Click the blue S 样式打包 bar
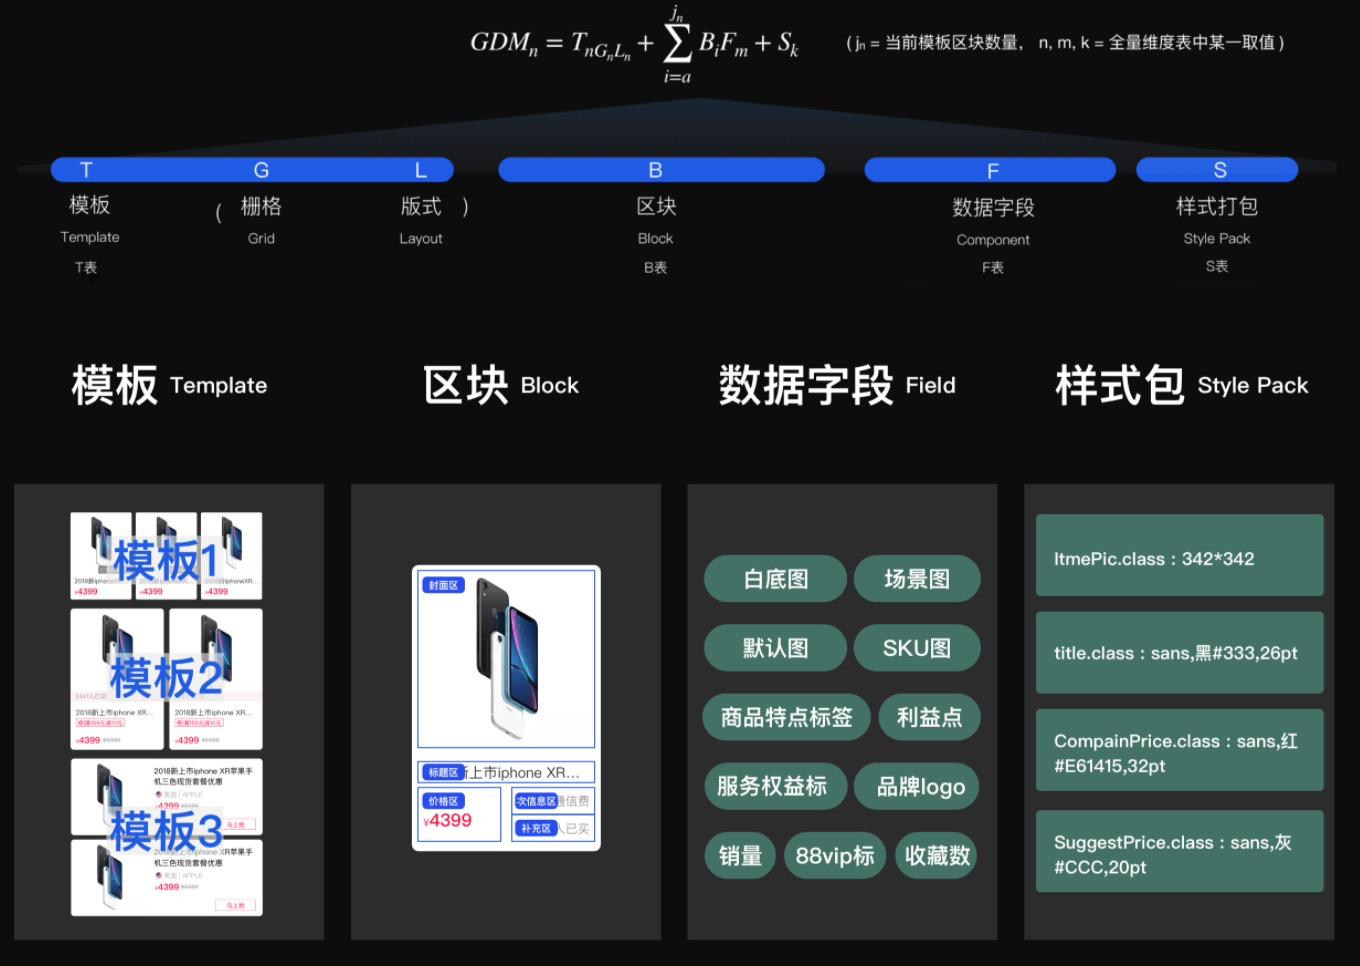The image size is (1360, 966). [x=1217, y=170]
